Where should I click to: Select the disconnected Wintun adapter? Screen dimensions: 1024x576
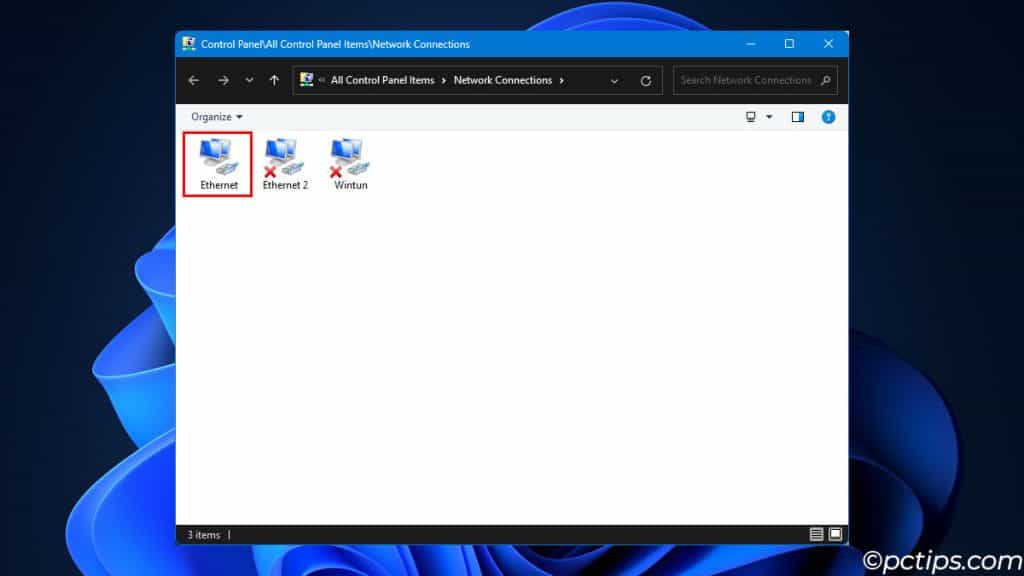[x=349, y=160]
